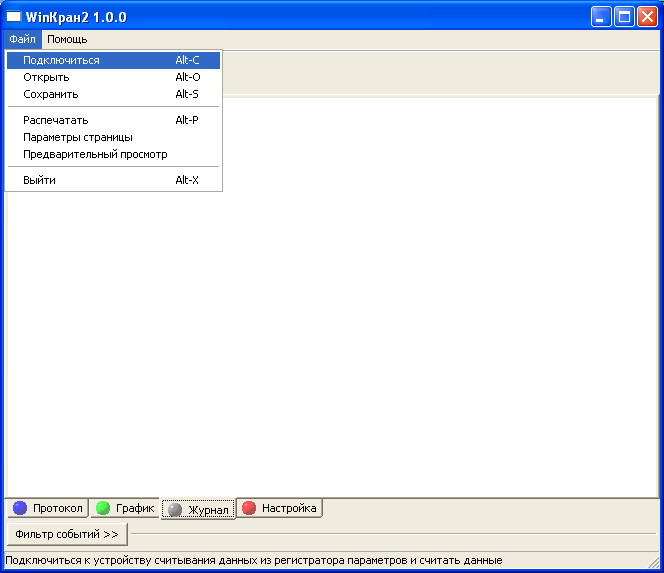The width and height of the screenshot is (664, 573).
Task: Open the Настройка tab
Action: pyautogui.click(x=280, y=508)
